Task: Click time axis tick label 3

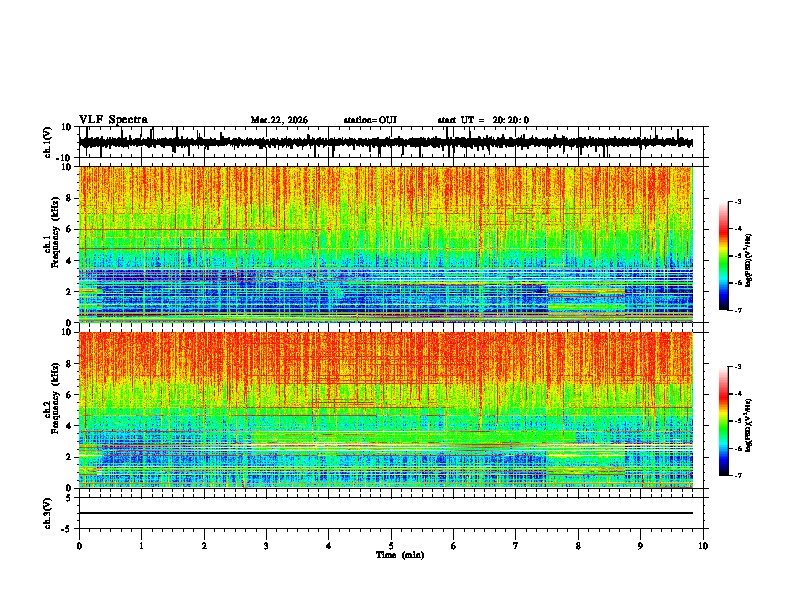Action: [267, 546]
